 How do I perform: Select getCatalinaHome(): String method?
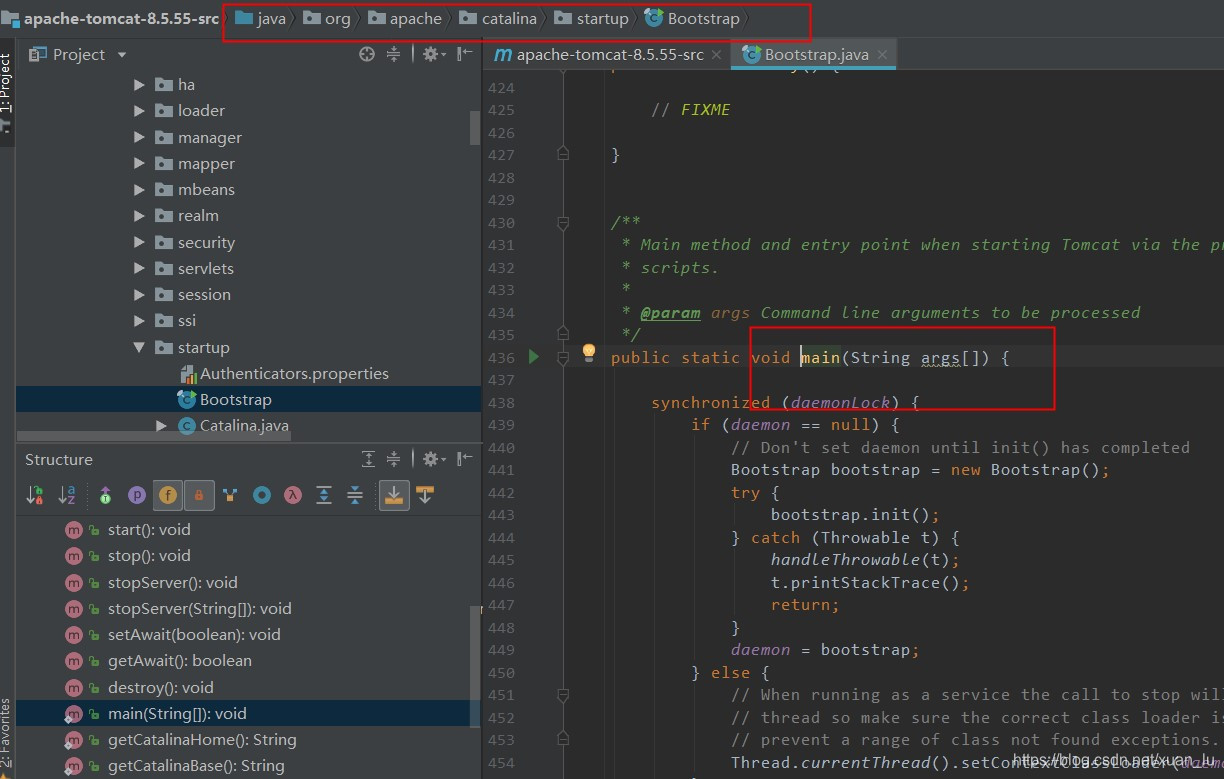tap(202, 740)
